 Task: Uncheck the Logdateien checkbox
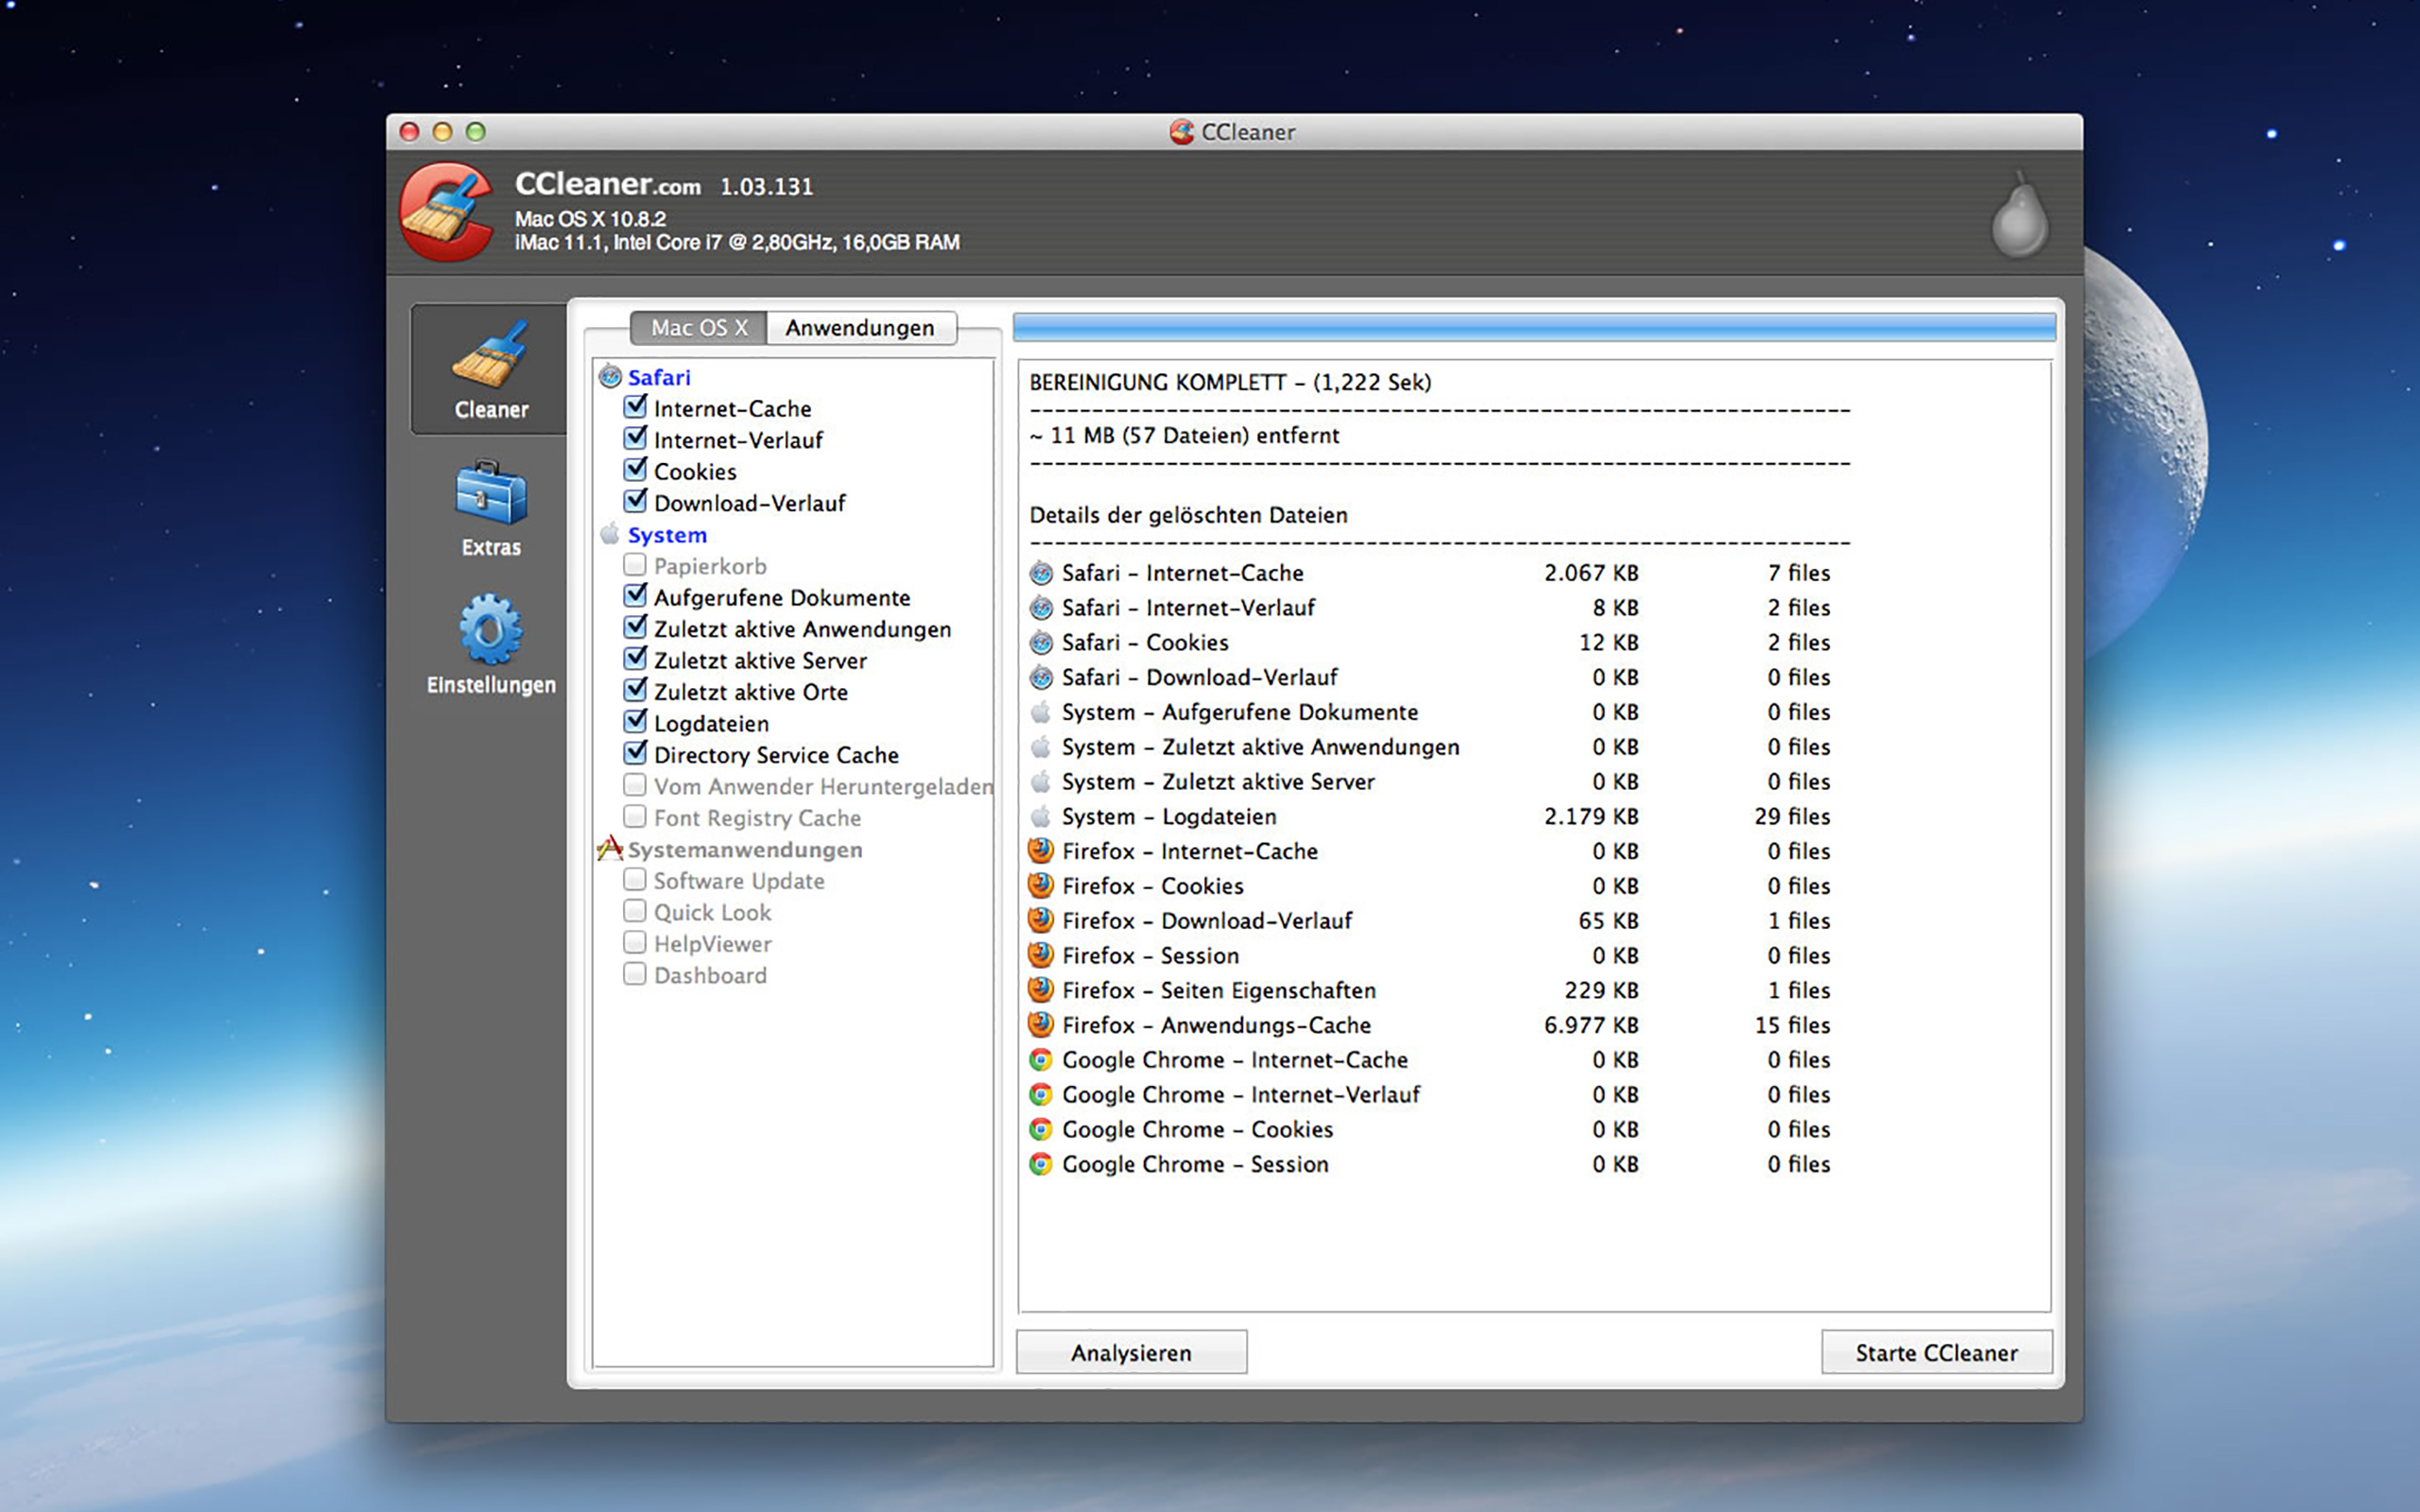tap(635, 722)
